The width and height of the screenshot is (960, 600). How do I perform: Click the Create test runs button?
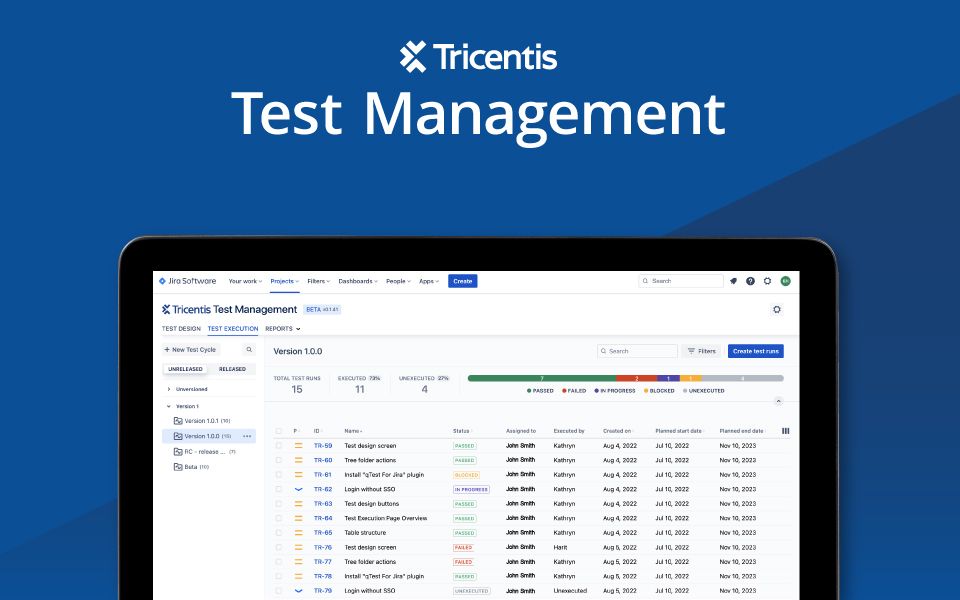pyautogui.click(x=755, y=351)
